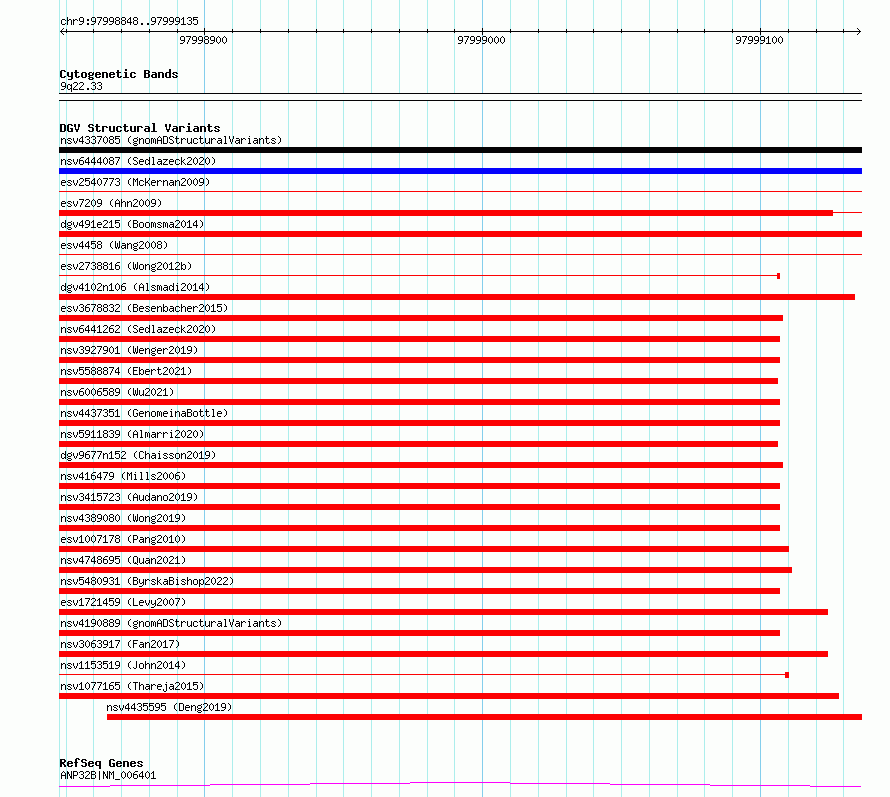Click the chr9:97998848..97999135 region label

(129, 21)
